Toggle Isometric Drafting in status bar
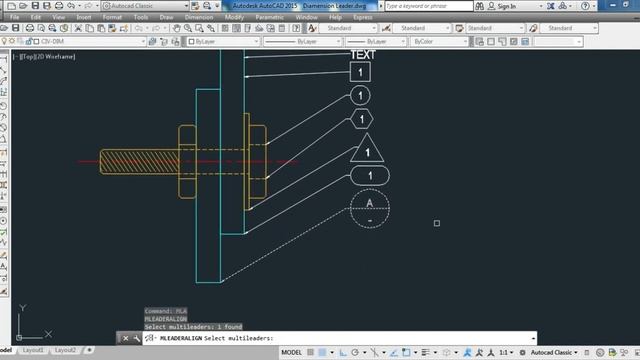This screenshot has width=640, height=360. point(374,352)
